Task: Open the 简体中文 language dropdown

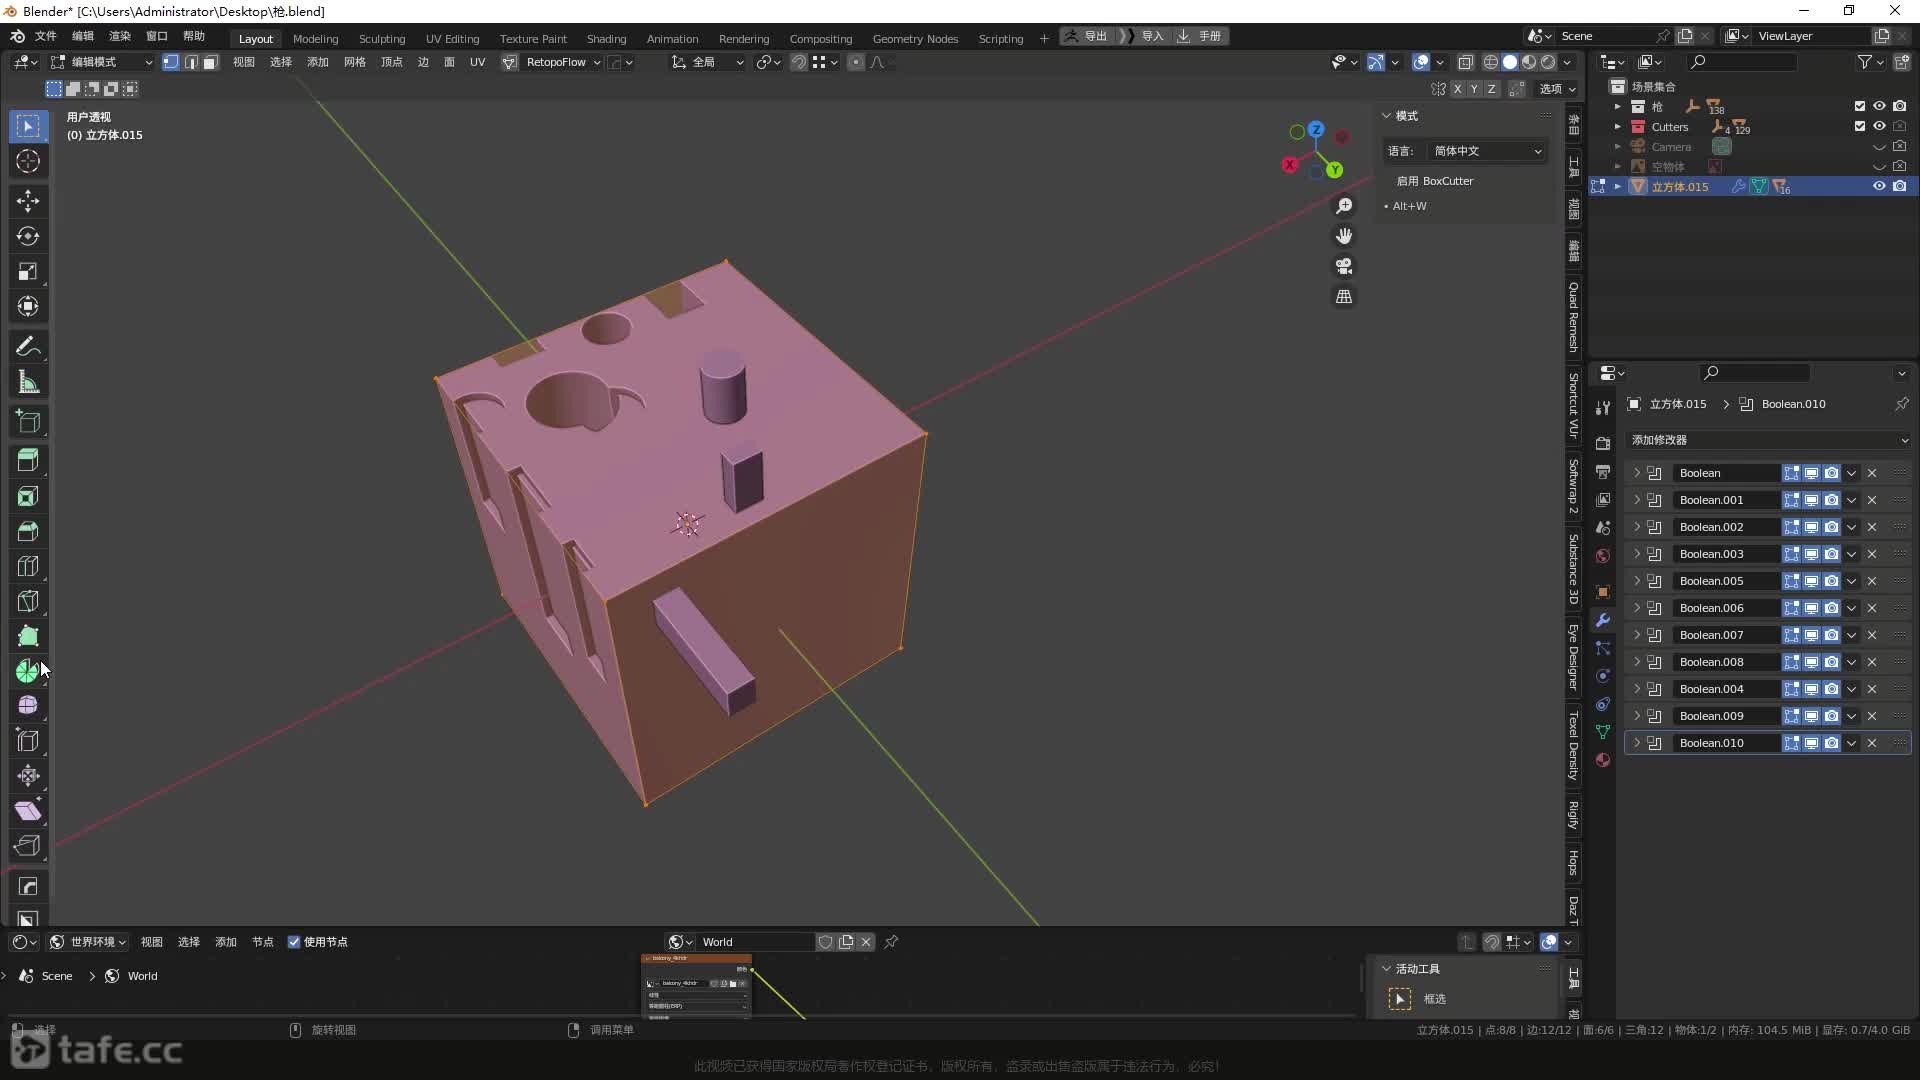Action: (1488, 151)
